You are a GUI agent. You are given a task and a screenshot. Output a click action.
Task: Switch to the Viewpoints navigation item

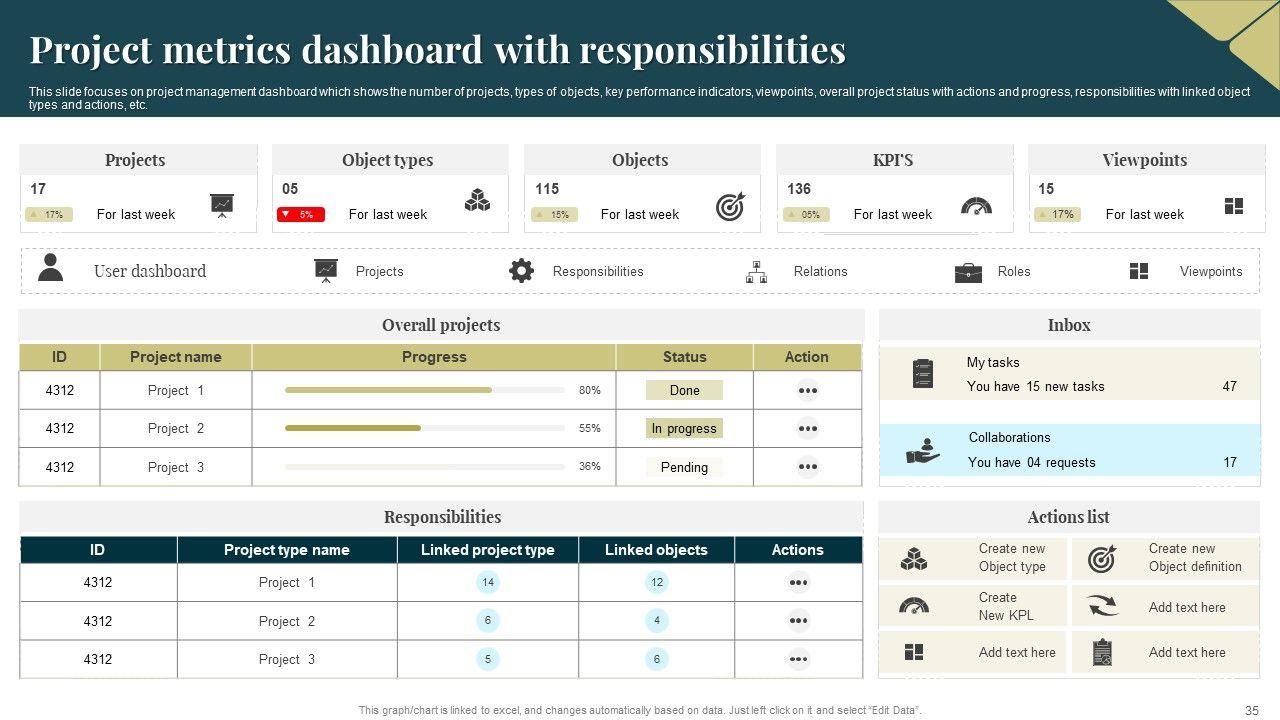click(1211, 271)
